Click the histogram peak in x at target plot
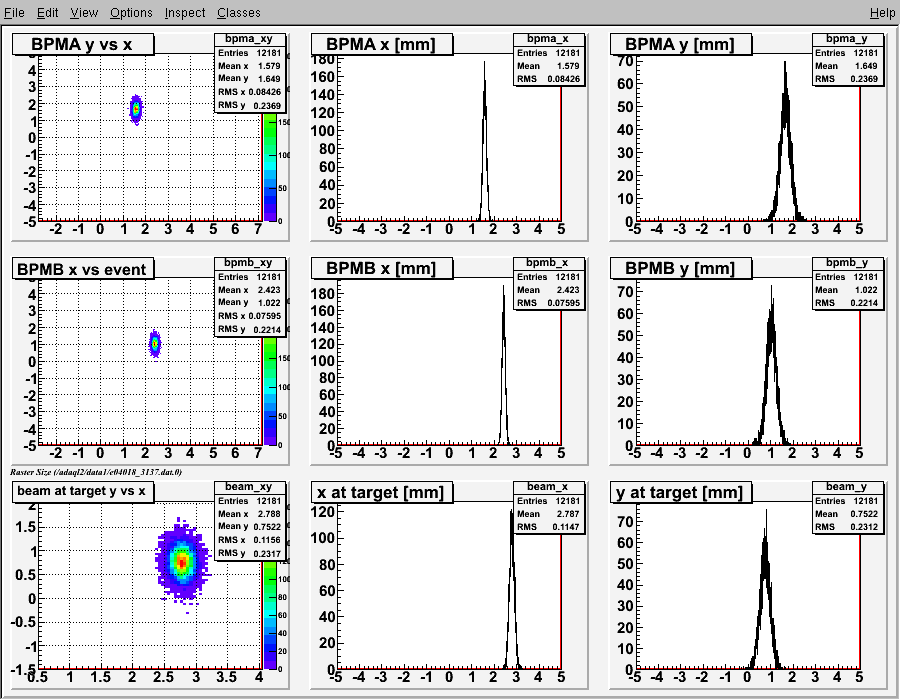900x700 pixels. (511, 512)
